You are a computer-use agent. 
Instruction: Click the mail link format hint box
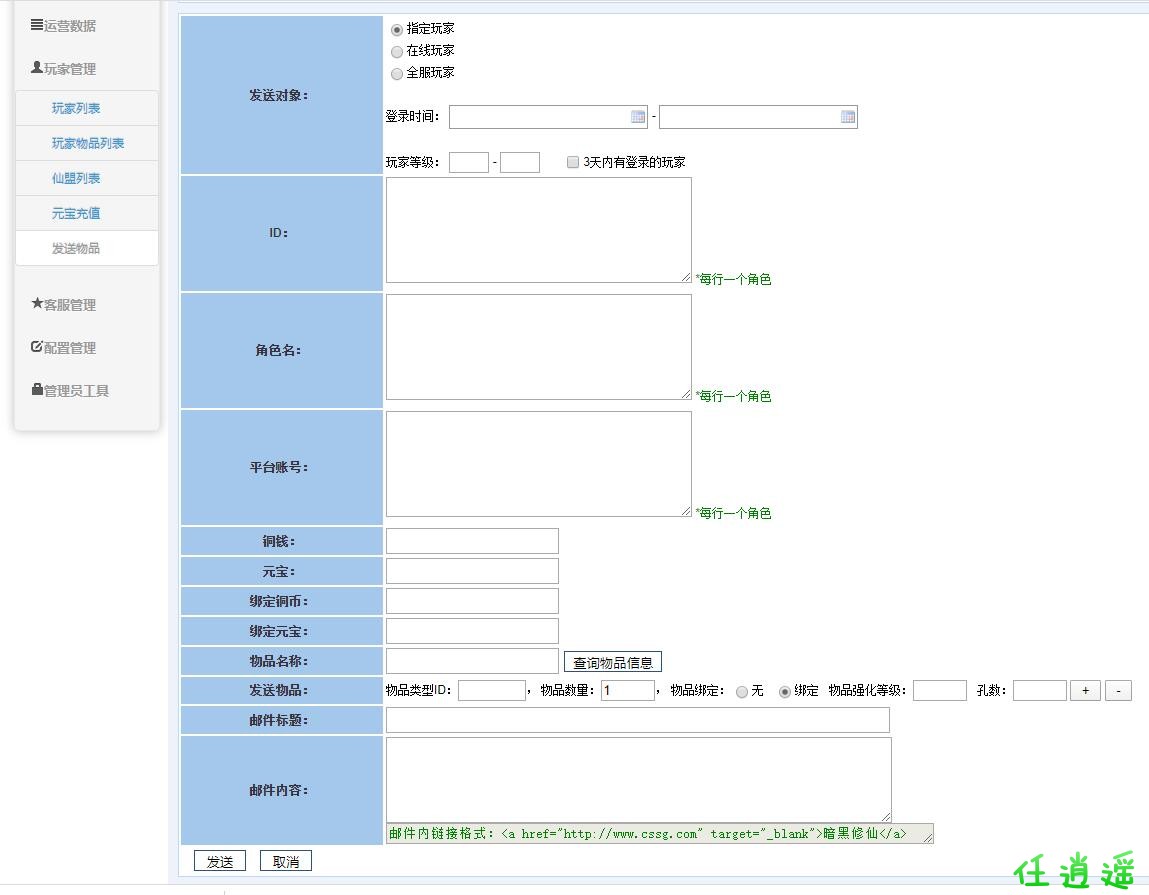point(660,833)
